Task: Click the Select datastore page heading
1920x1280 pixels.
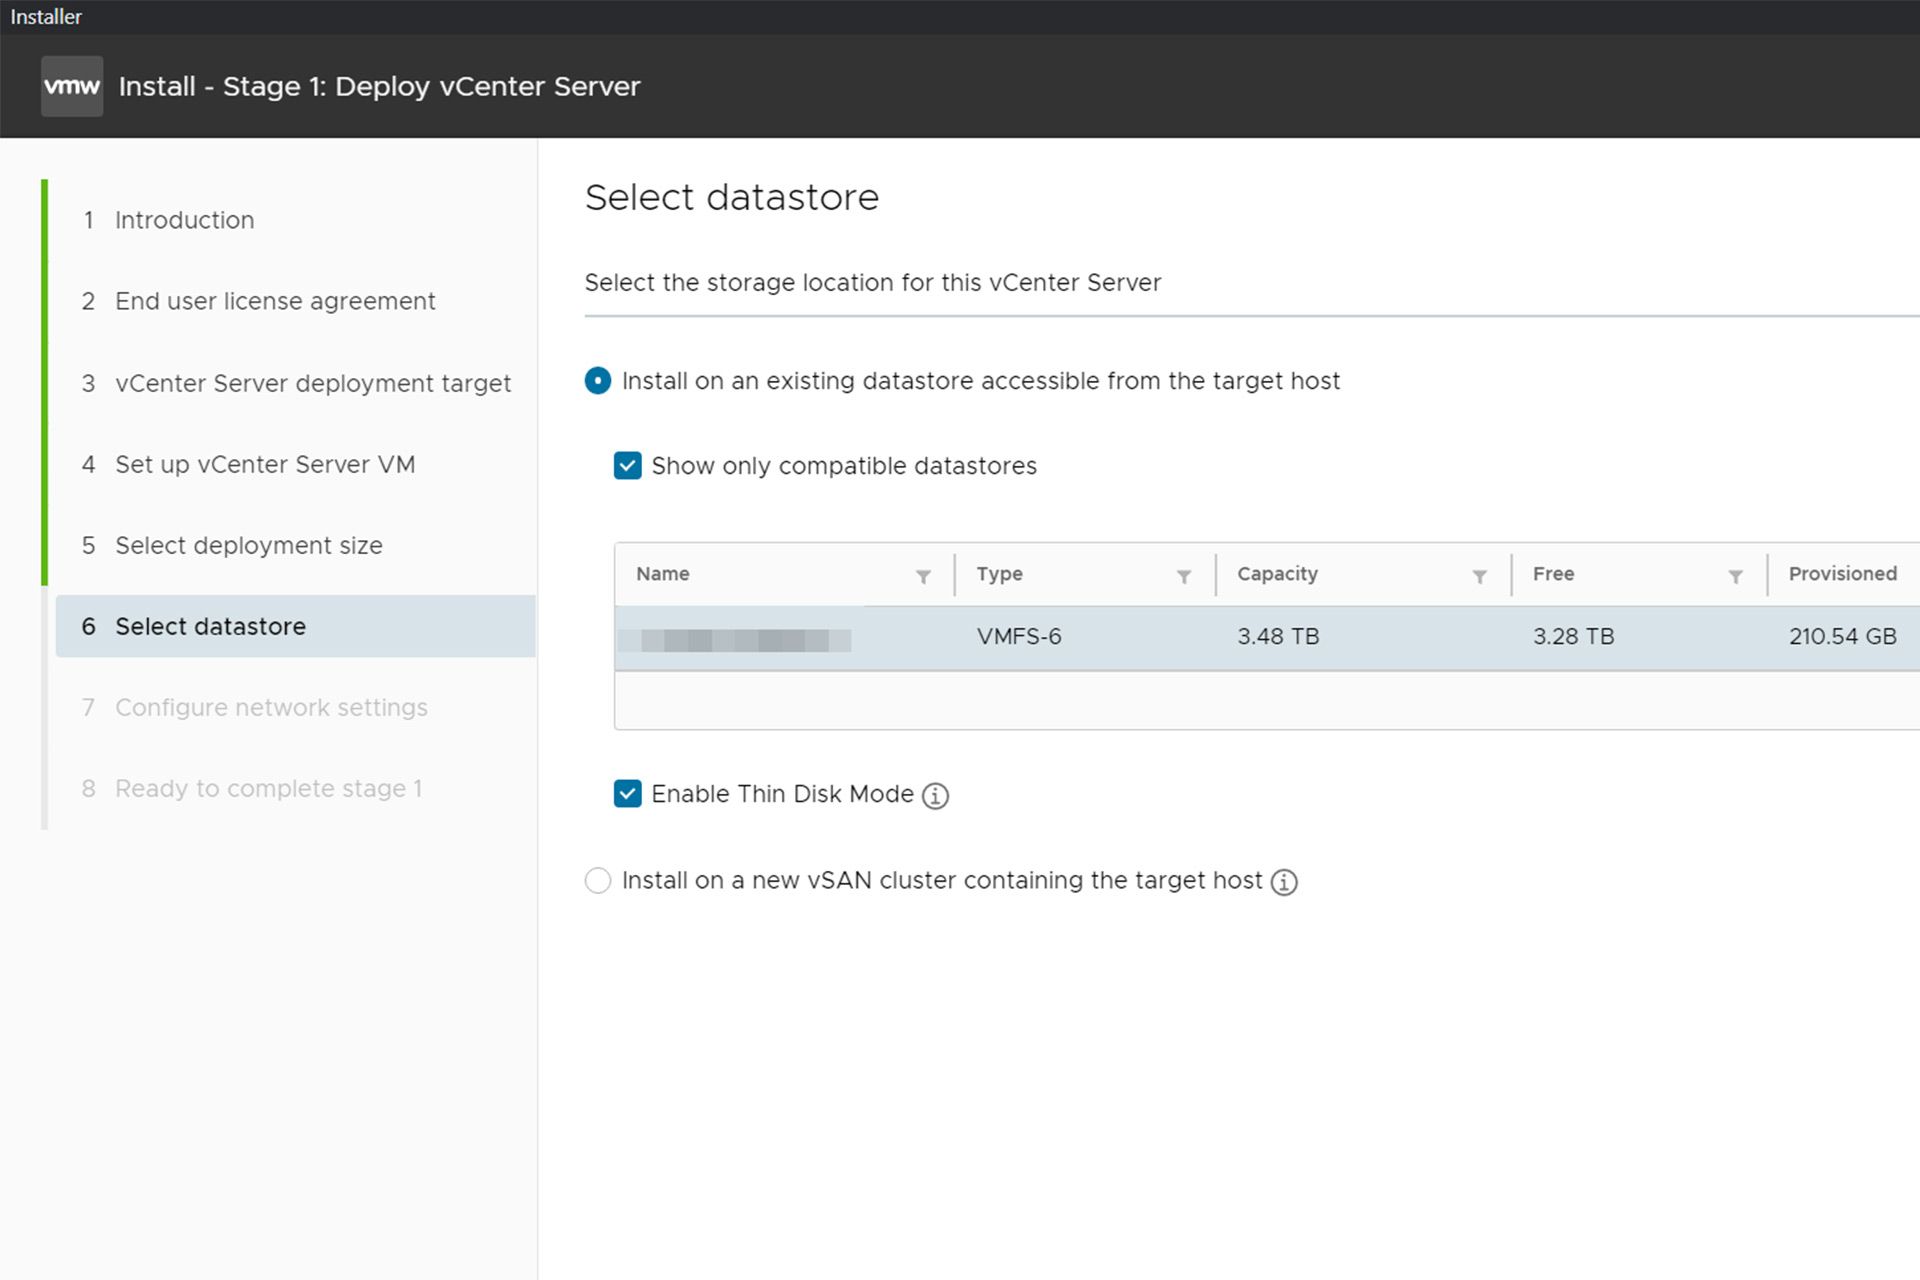Action: pos(732,197)
